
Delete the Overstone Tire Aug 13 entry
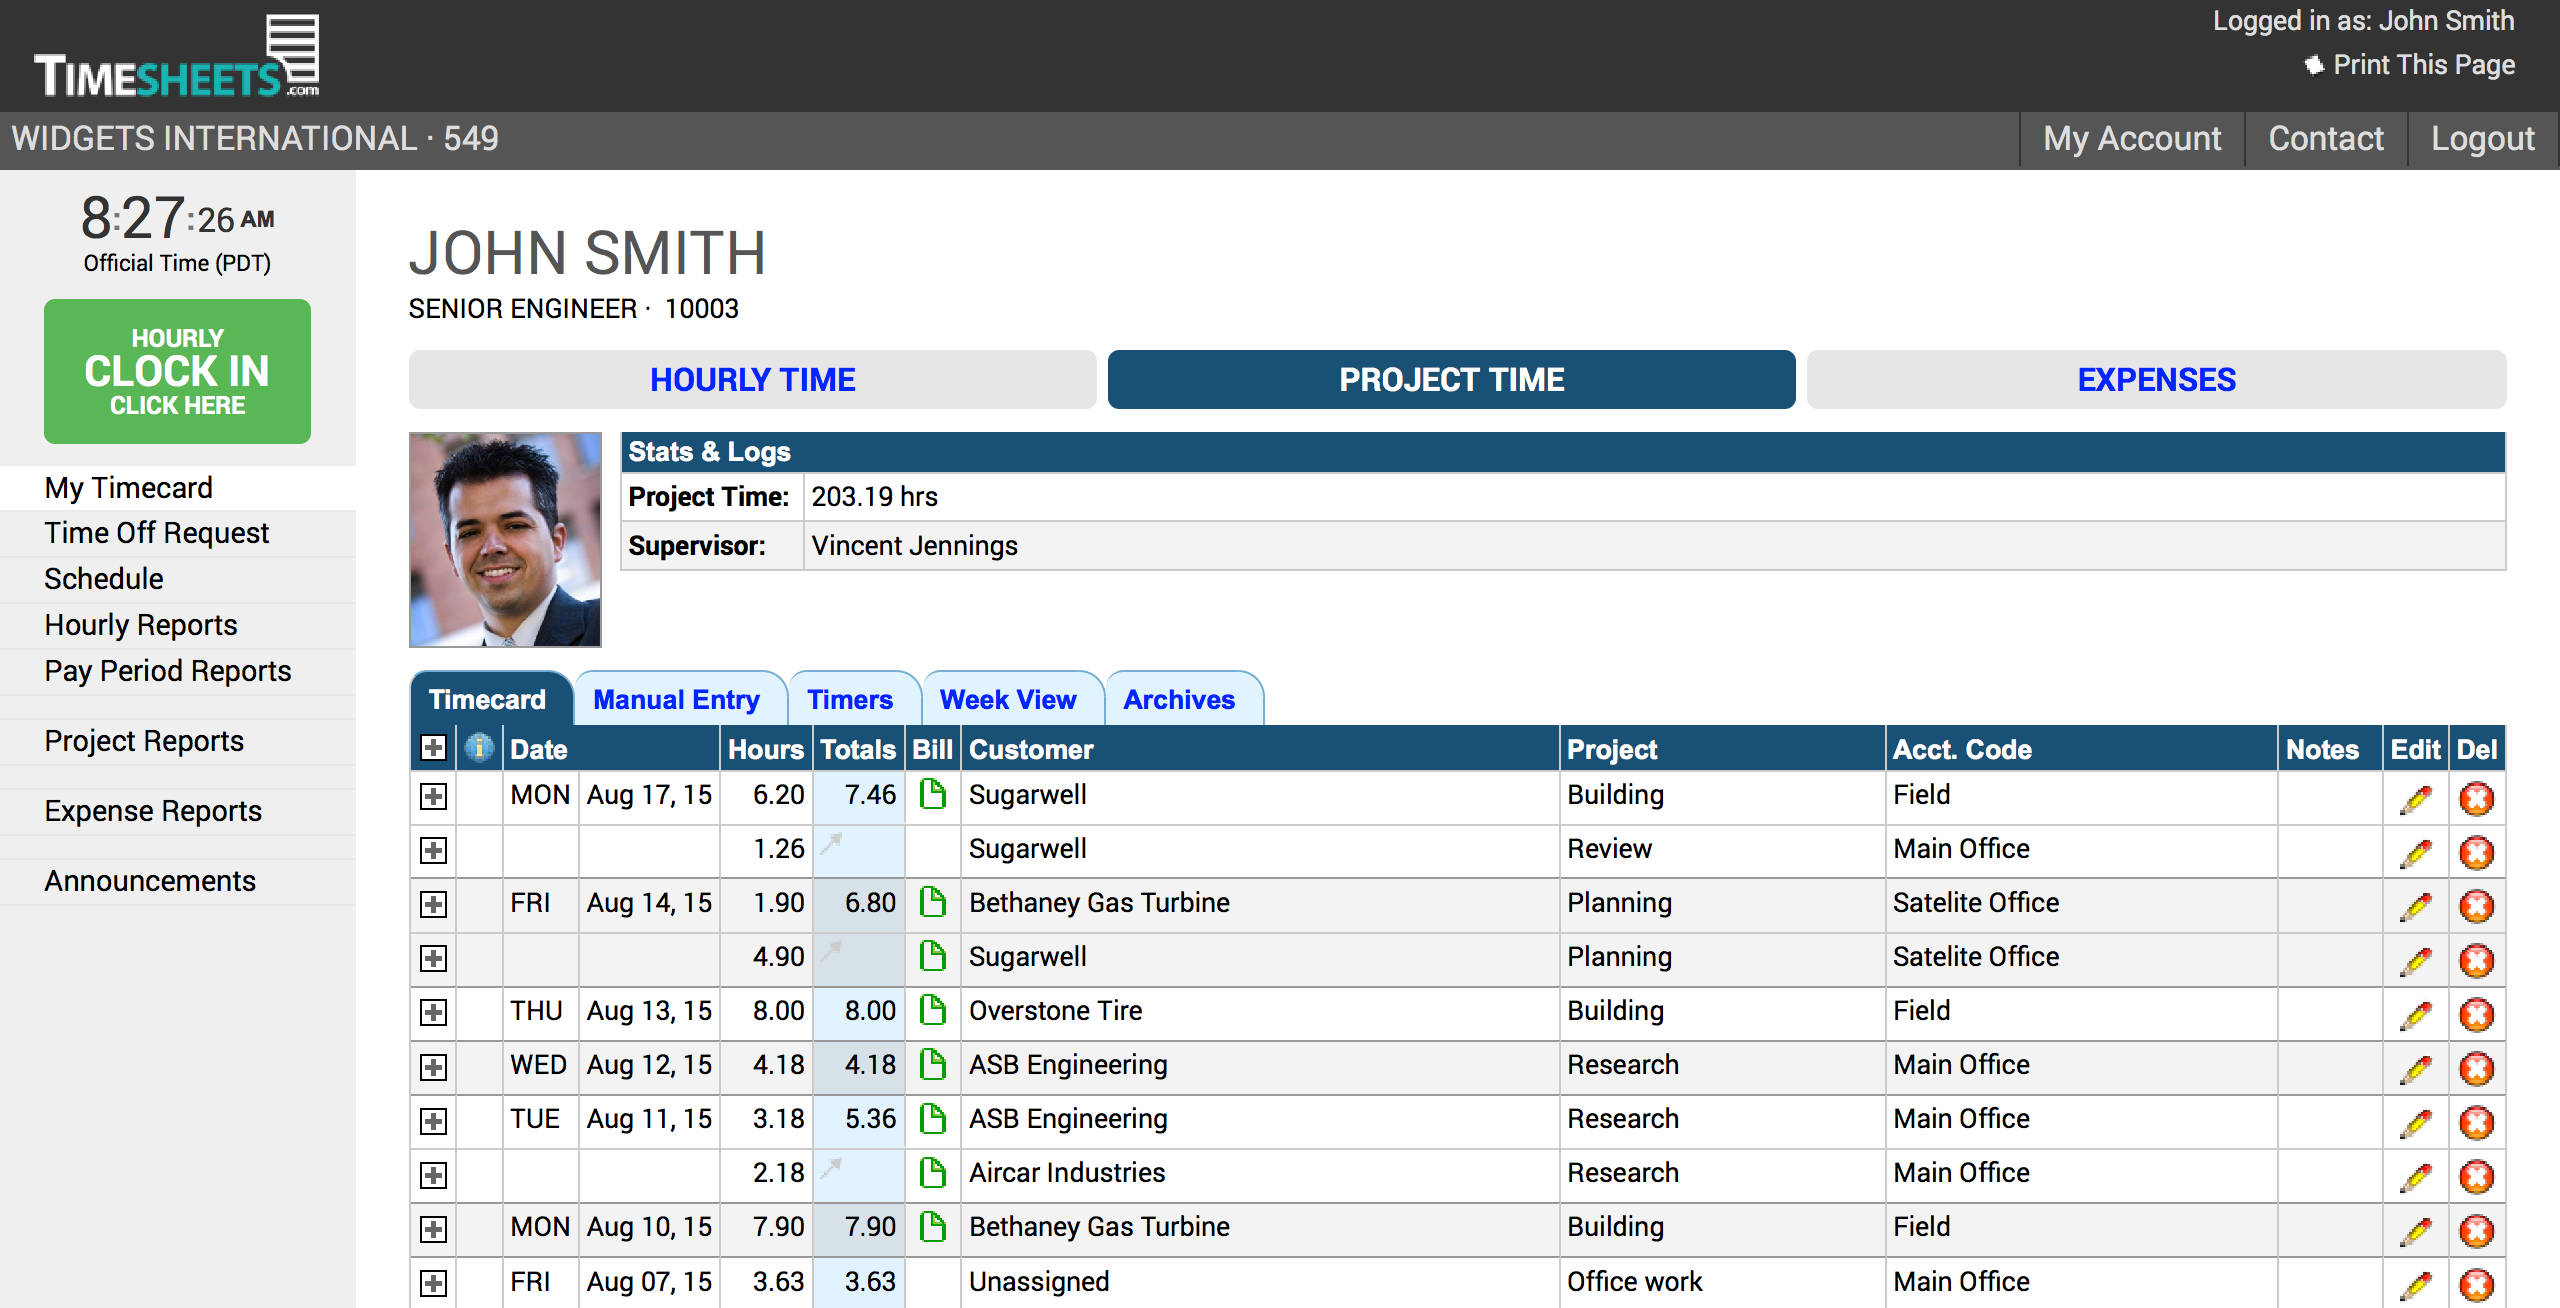[2476, 1011]
